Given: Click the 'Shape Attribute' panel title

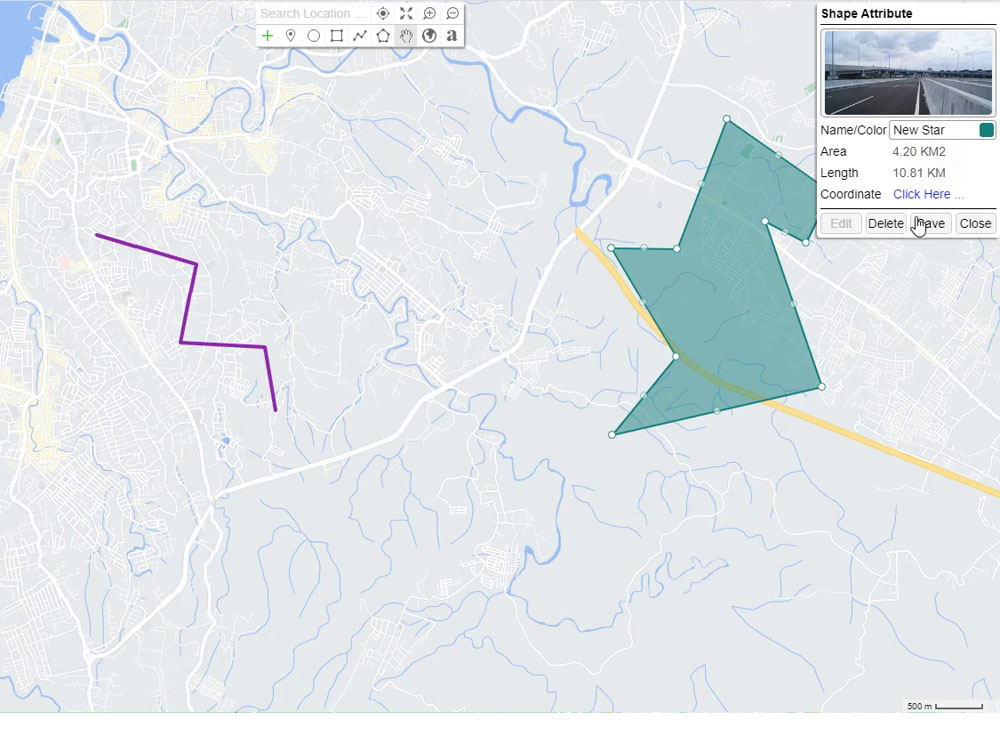Looking at the screenshot, I should [x=866, y=13].
